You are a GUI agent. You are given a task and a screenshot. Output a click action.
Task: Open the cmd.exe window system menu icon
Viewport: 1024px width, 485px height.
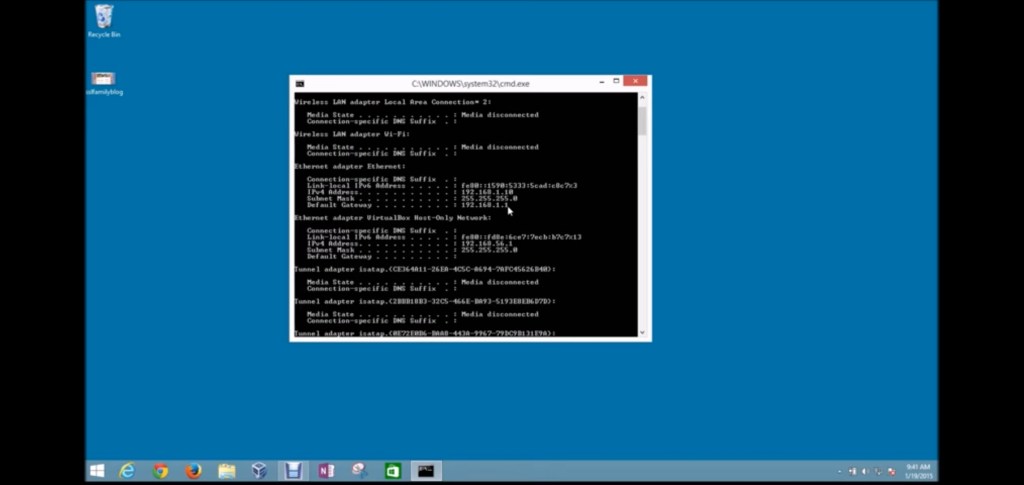pyautogui.click(x=299, y=83)
